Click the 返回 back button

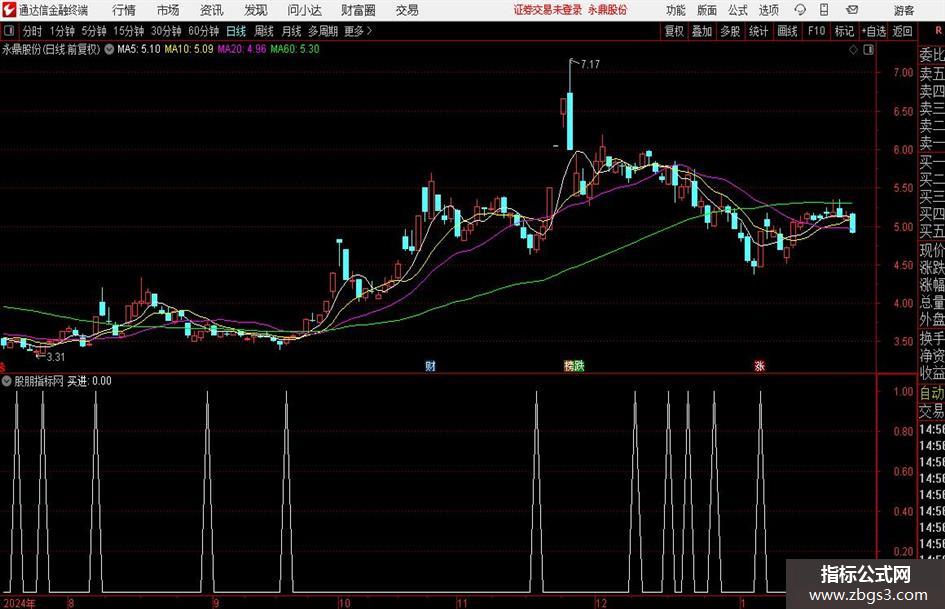(x=902, y=31)
